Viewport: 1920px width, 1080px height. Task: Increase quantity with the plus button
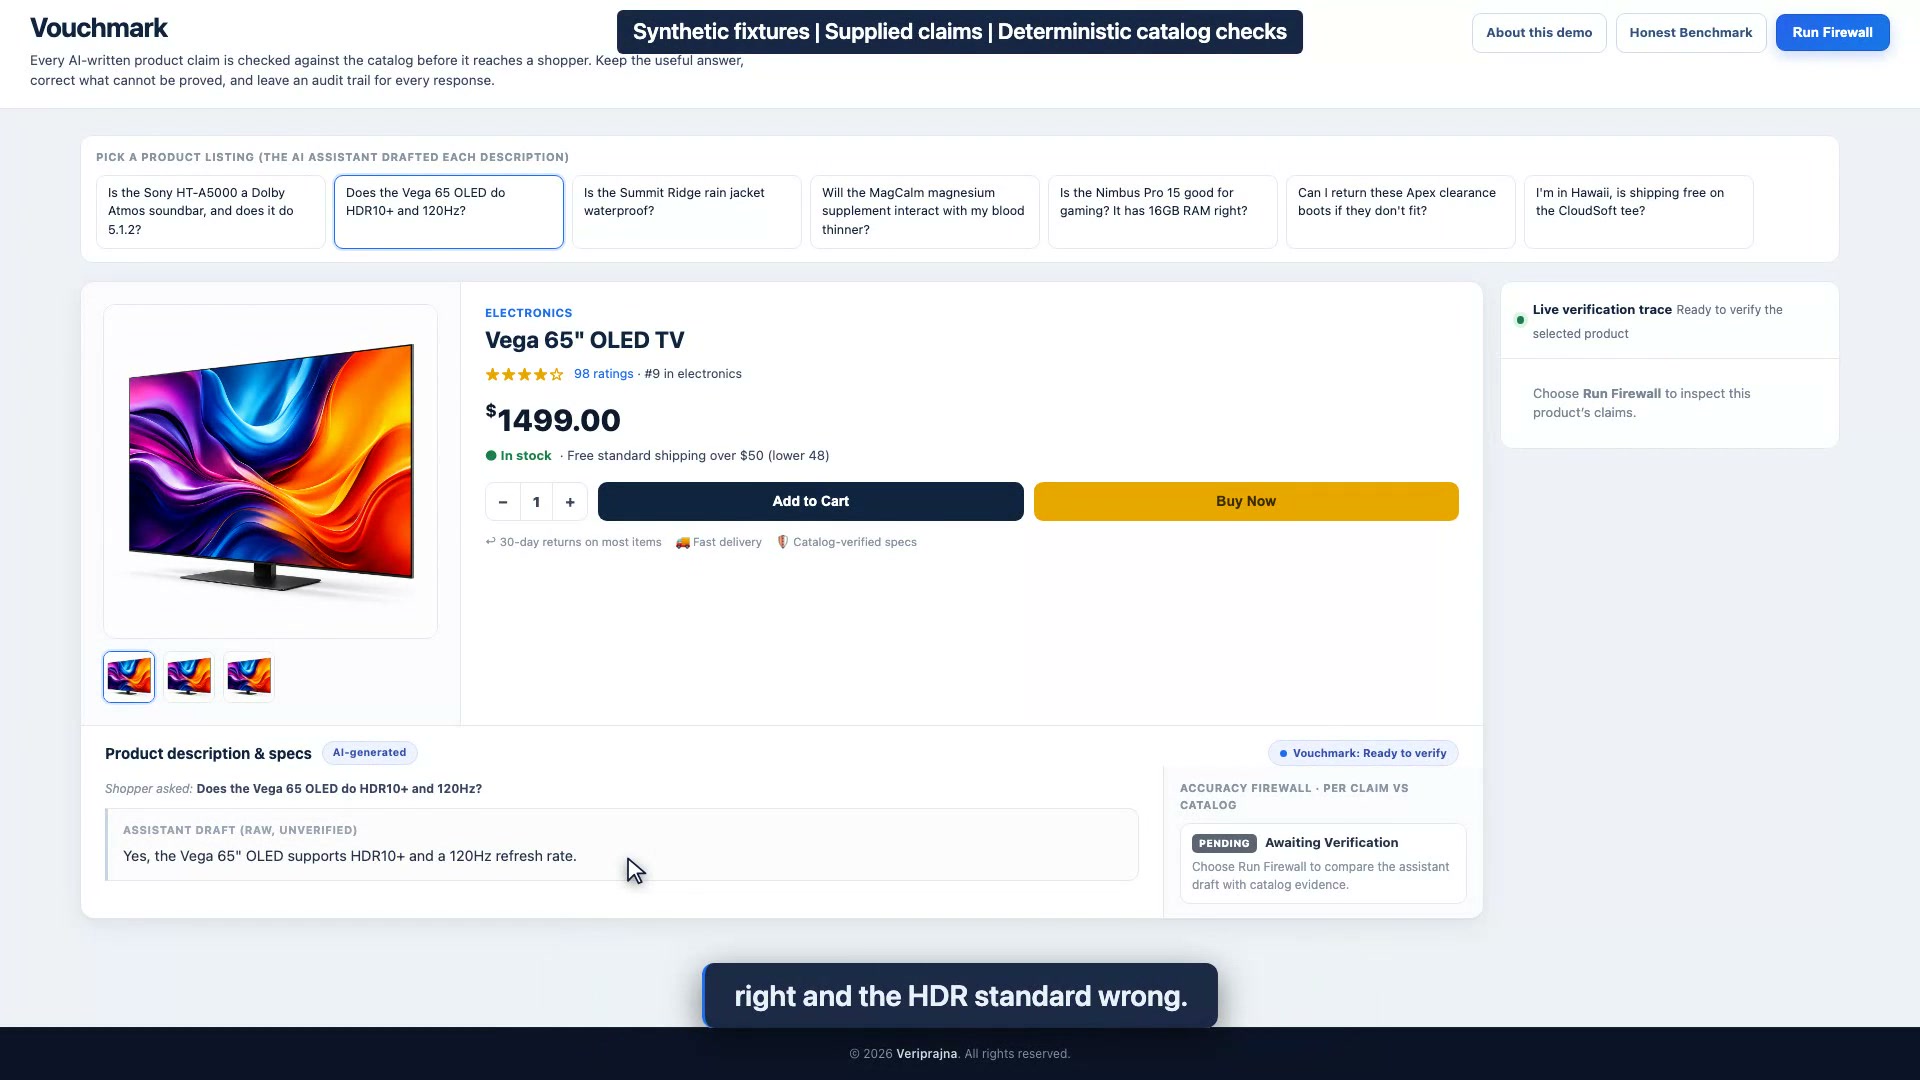pos(570,502)
